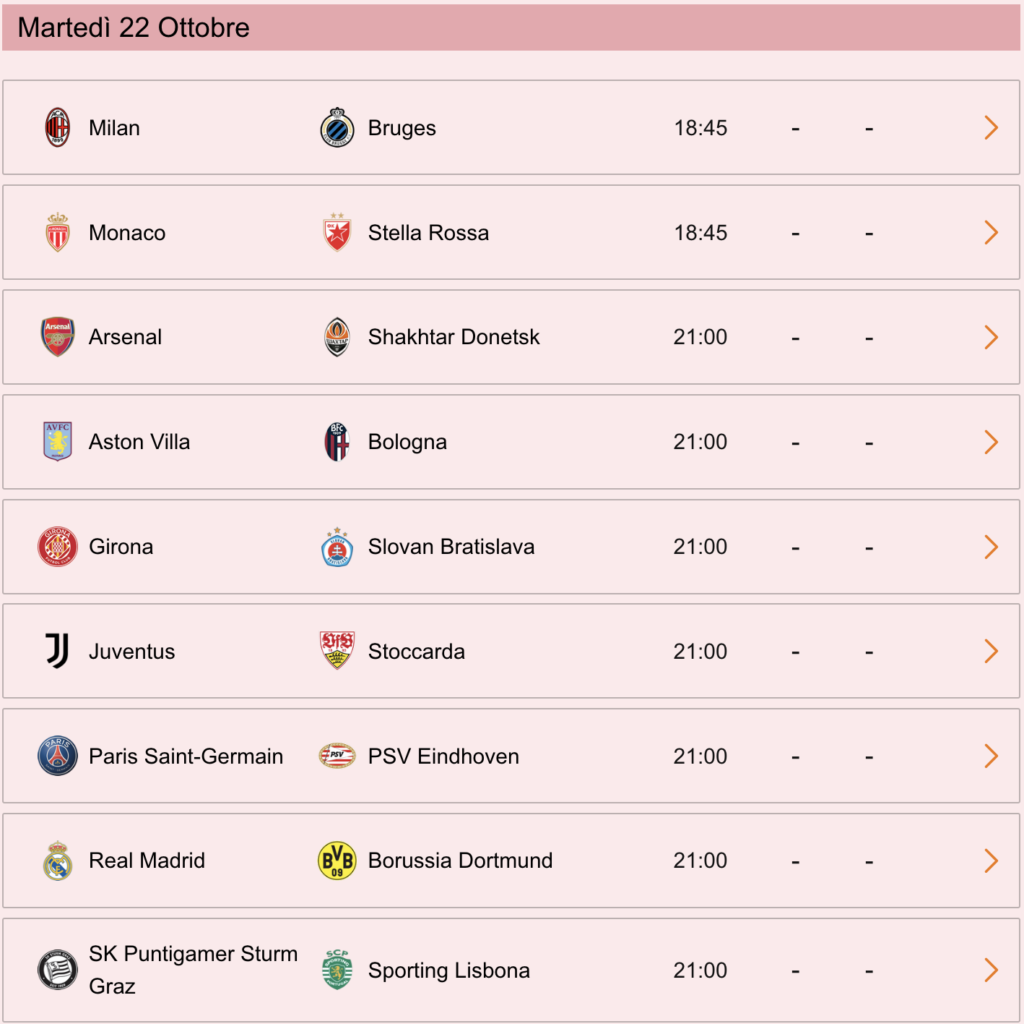Click the Aston Villa crest
Viewport: 1024px width, 1024px height.
point(57,441)
